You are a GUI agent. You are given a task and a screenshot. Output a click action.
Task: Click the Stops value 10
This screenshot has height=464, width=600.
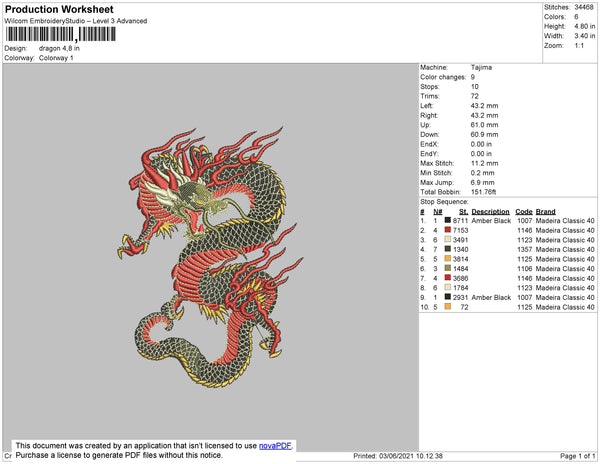point(474,86)
